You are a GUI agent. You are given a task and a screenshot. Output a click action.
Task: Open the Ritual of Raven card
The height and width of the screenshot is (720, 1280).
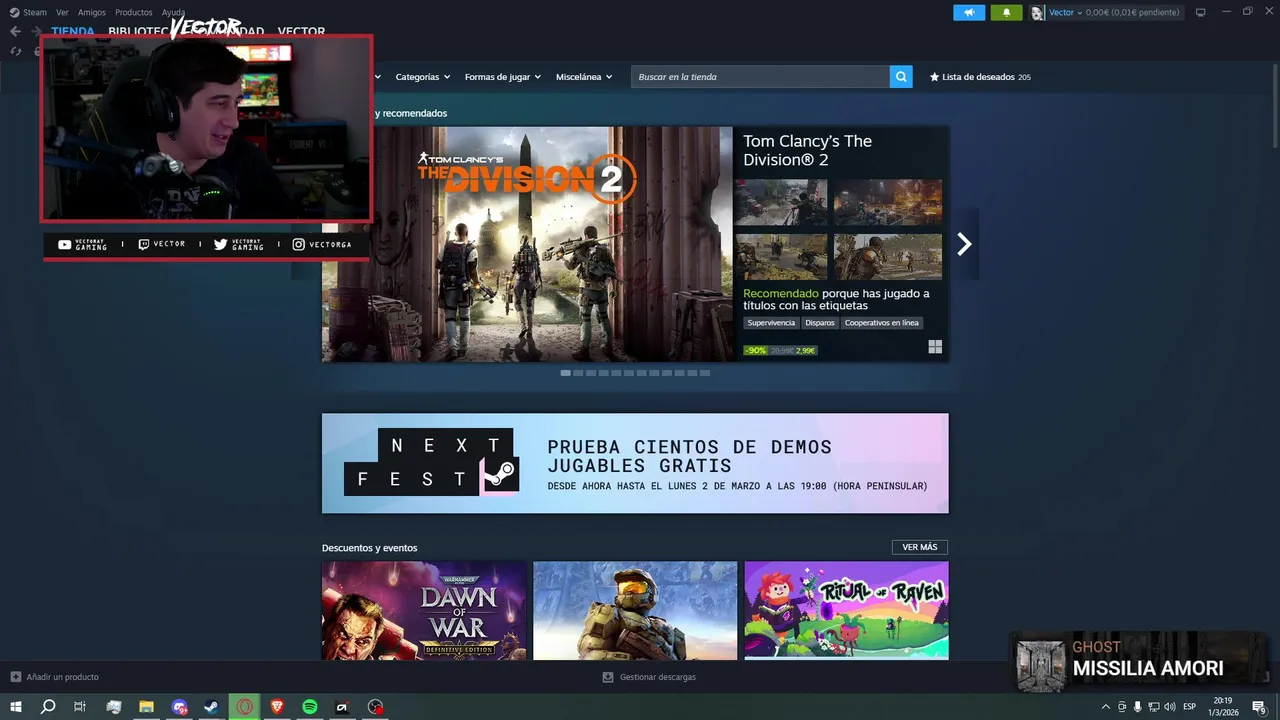click(847, 610)
